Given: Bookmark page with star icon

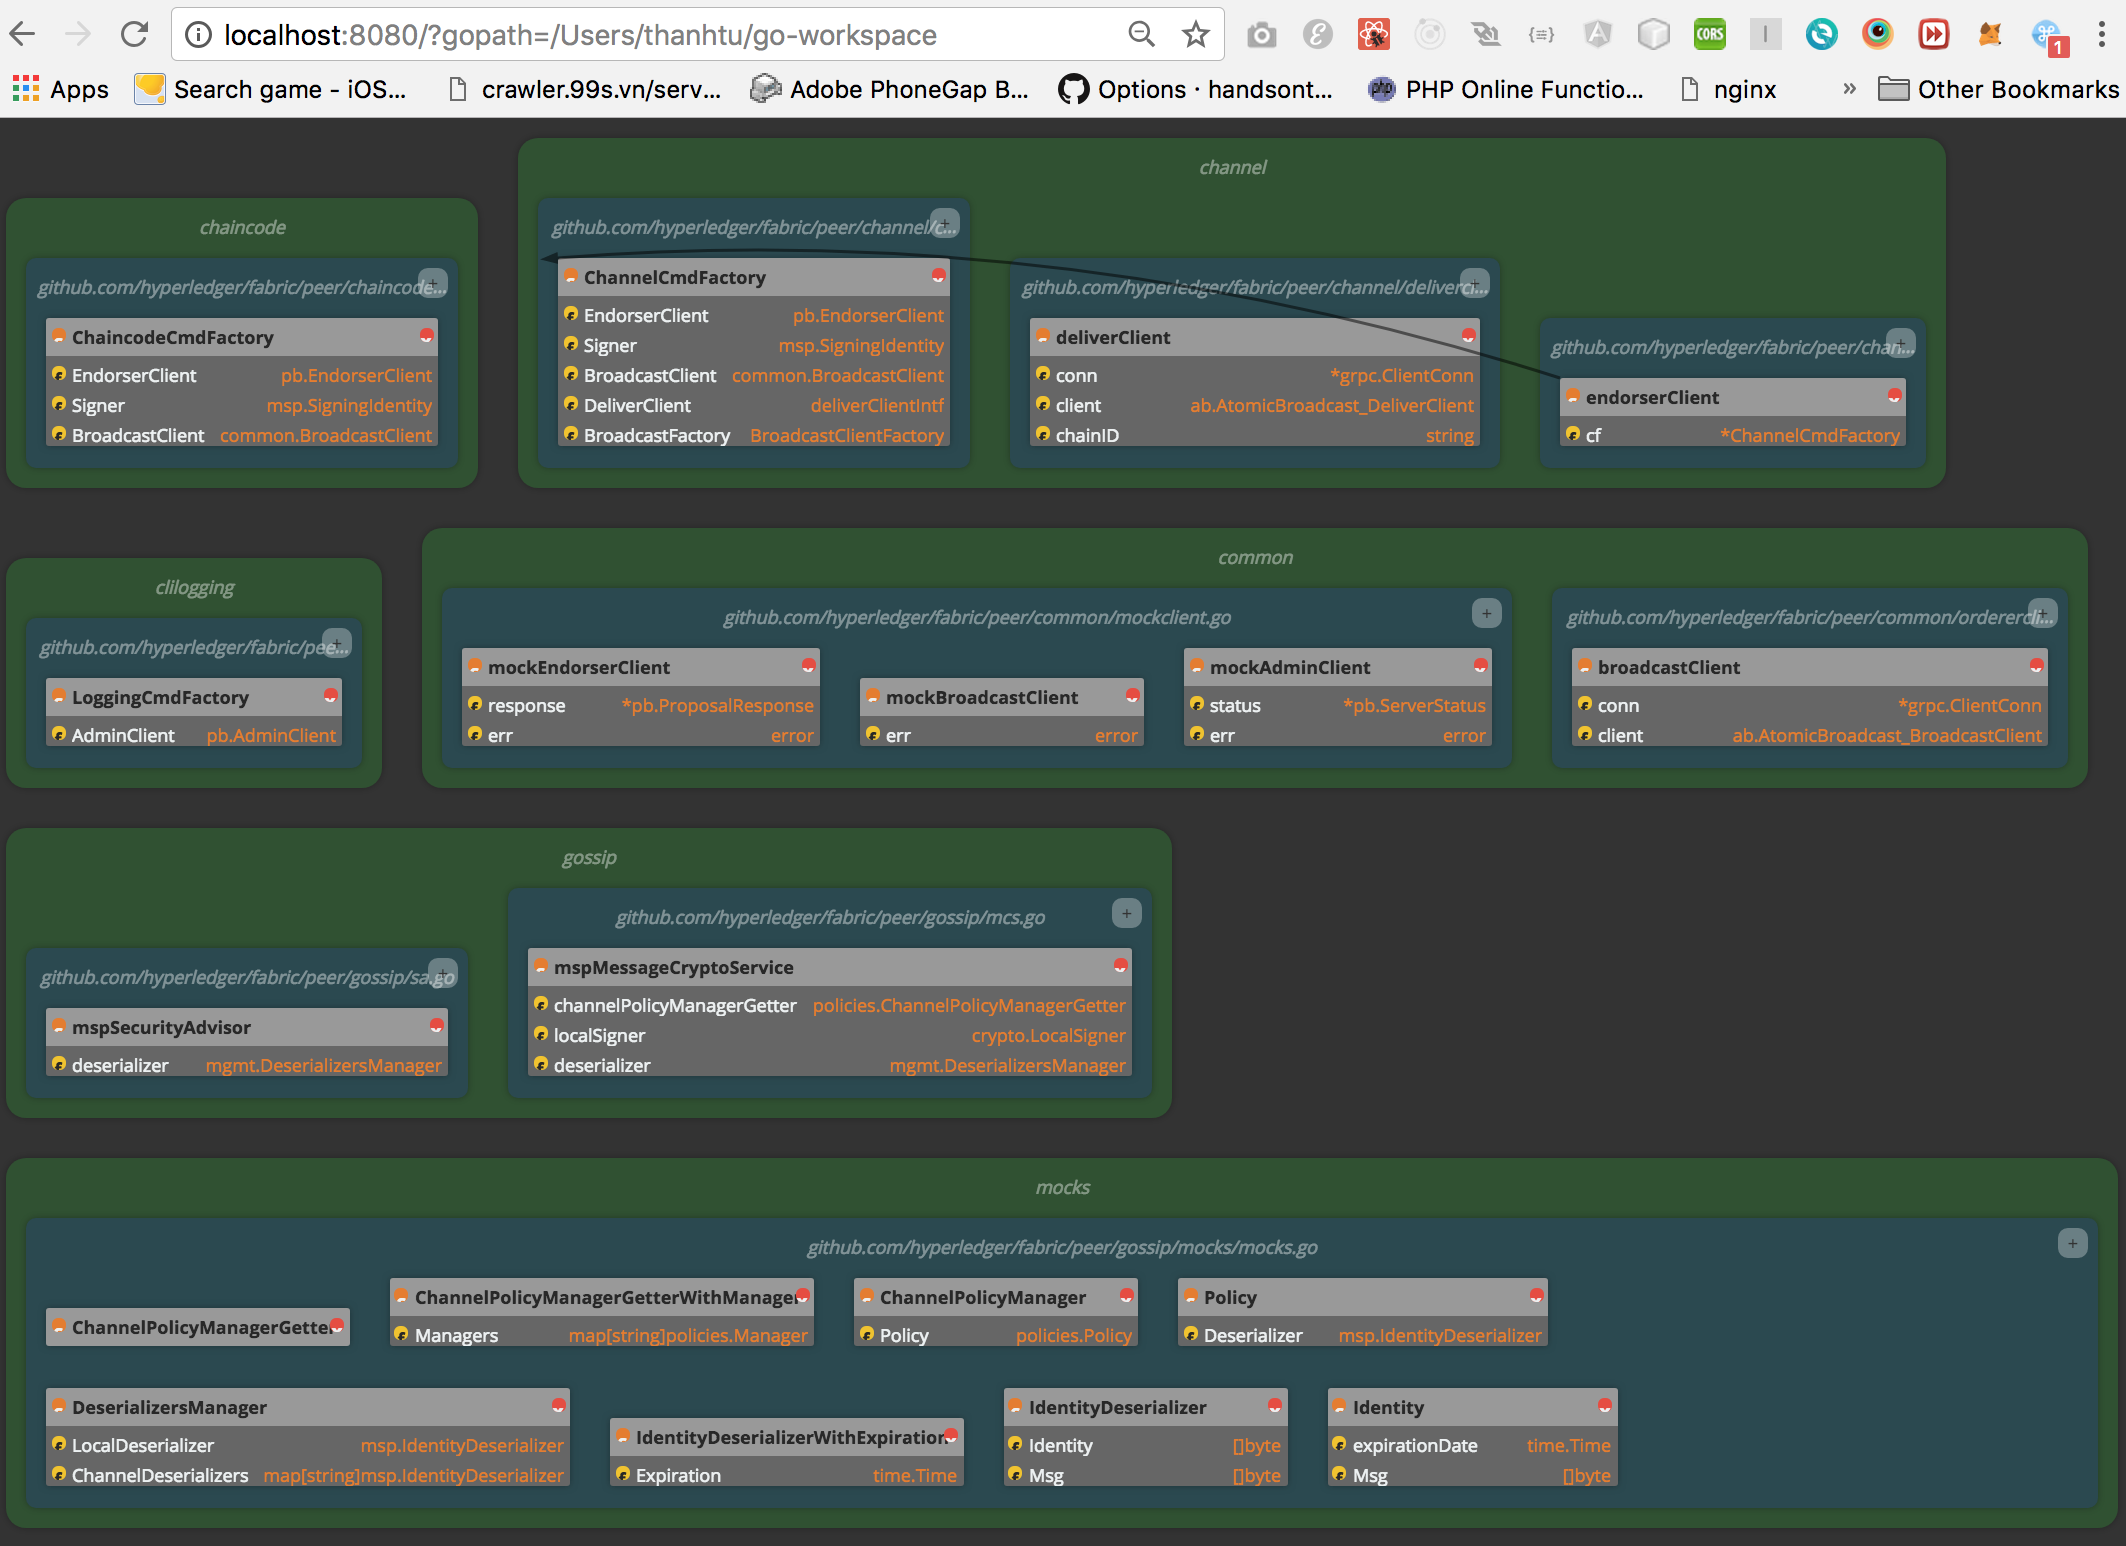Looking at the screenshot, I should [x=1195, y=35].
